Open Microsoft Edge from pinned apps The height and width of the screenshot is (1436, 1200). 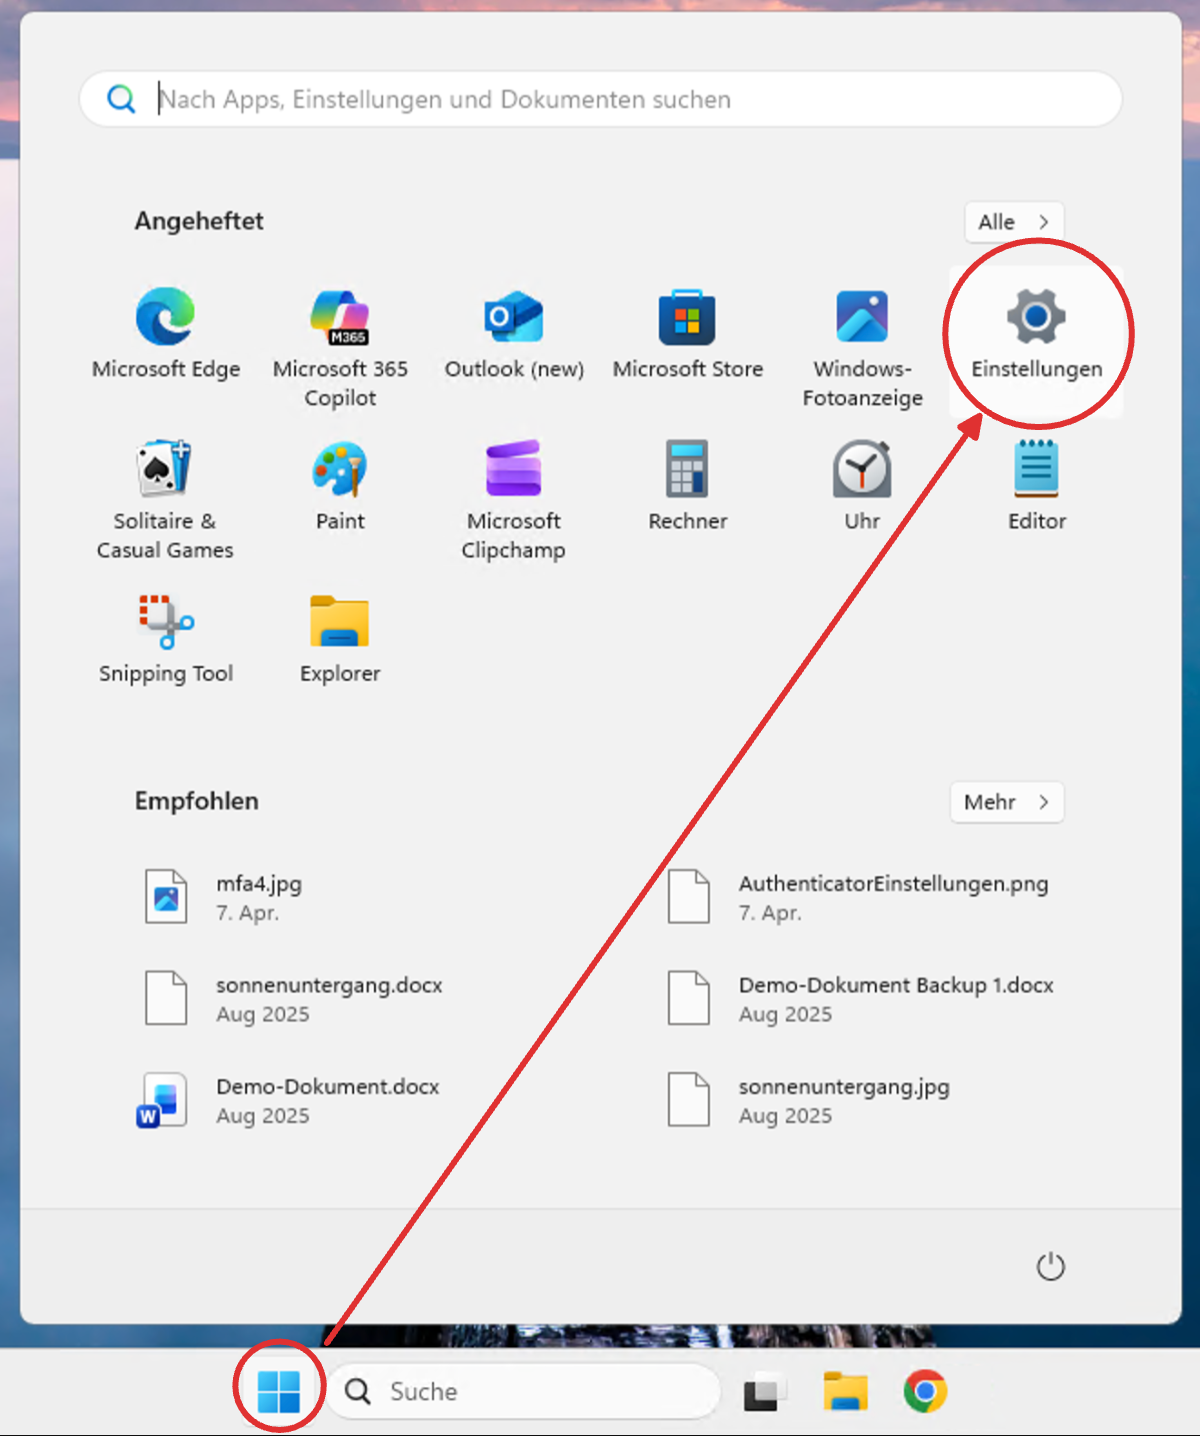[166, 335]
